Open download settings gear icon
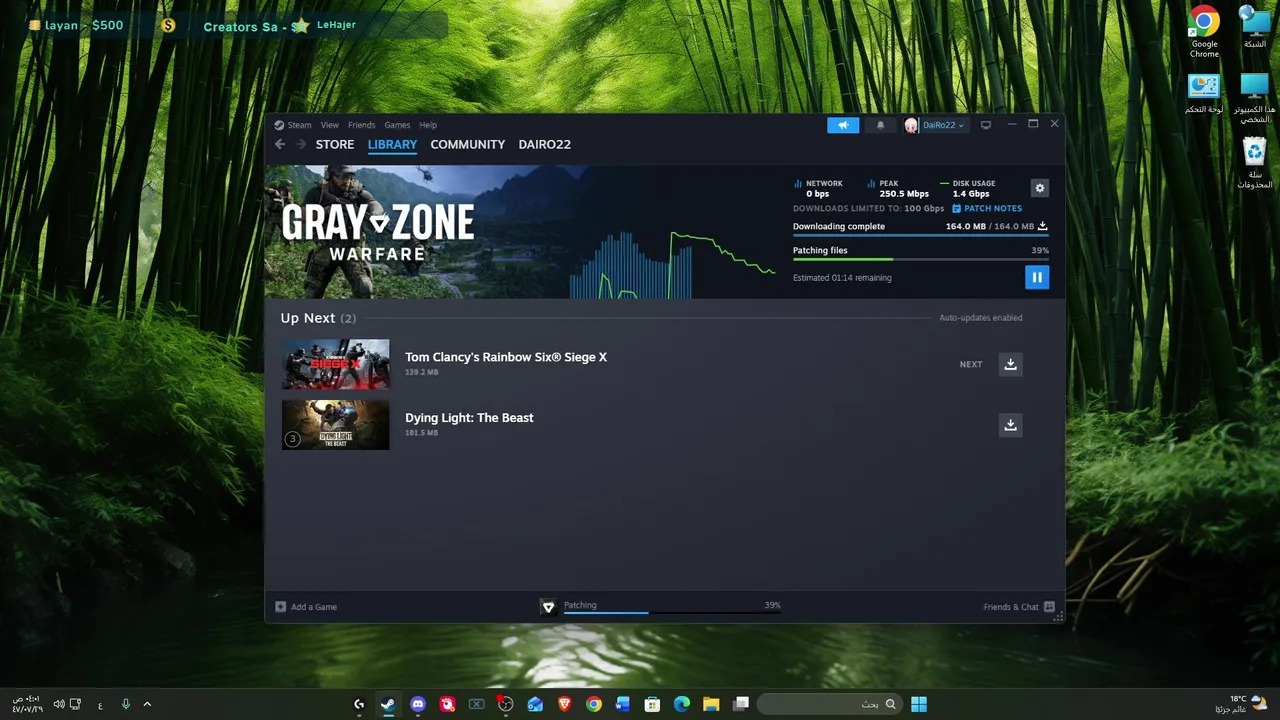 pyautogui.click(x=1040, y=188)
